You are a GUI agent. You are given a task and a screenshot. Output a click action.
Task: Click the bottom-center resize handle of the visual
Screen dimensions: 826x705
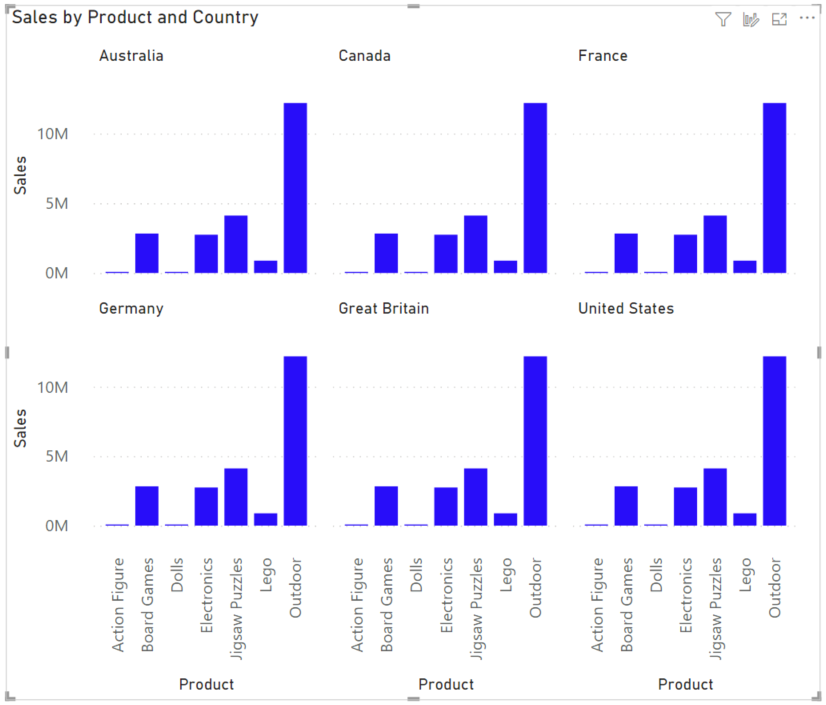coord(413,700)
